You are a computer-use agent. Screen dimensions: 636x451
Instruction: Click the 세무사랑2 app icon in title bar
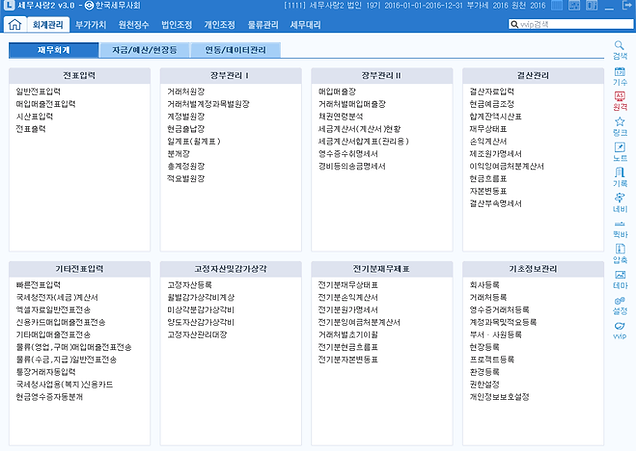coord(9,5)
